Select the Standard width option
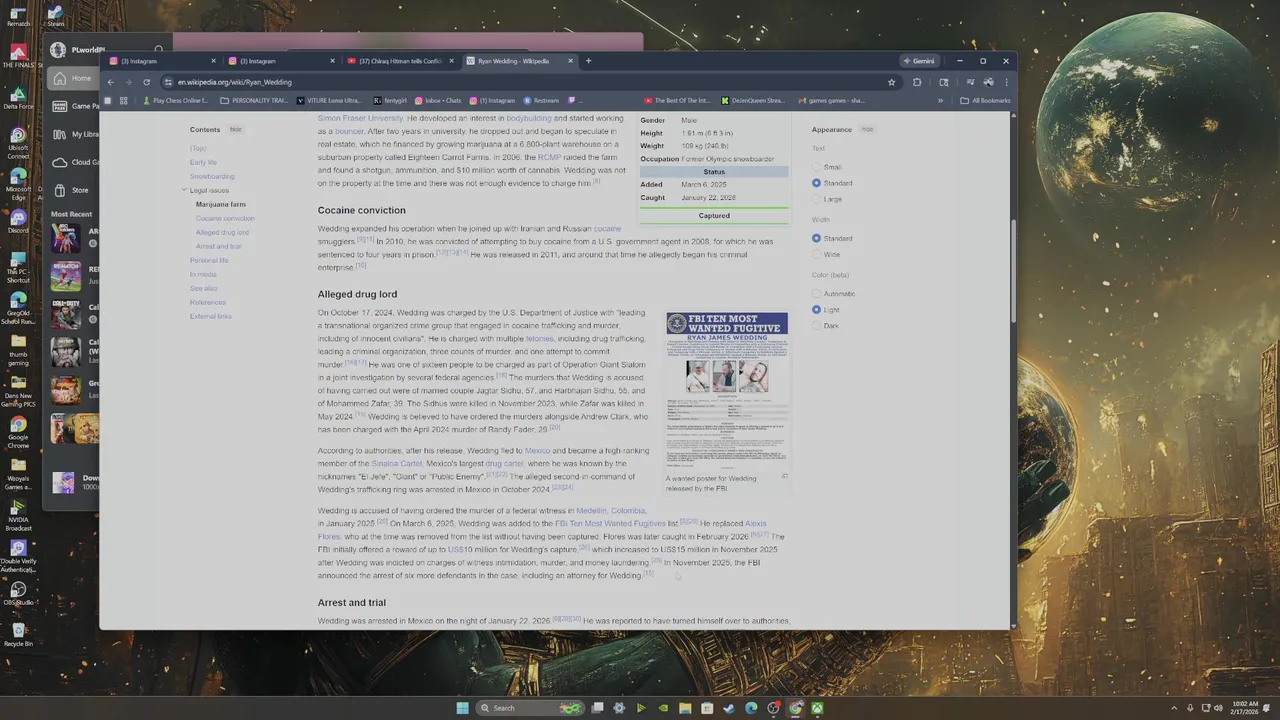The image size is (1280, 720). 817,238
